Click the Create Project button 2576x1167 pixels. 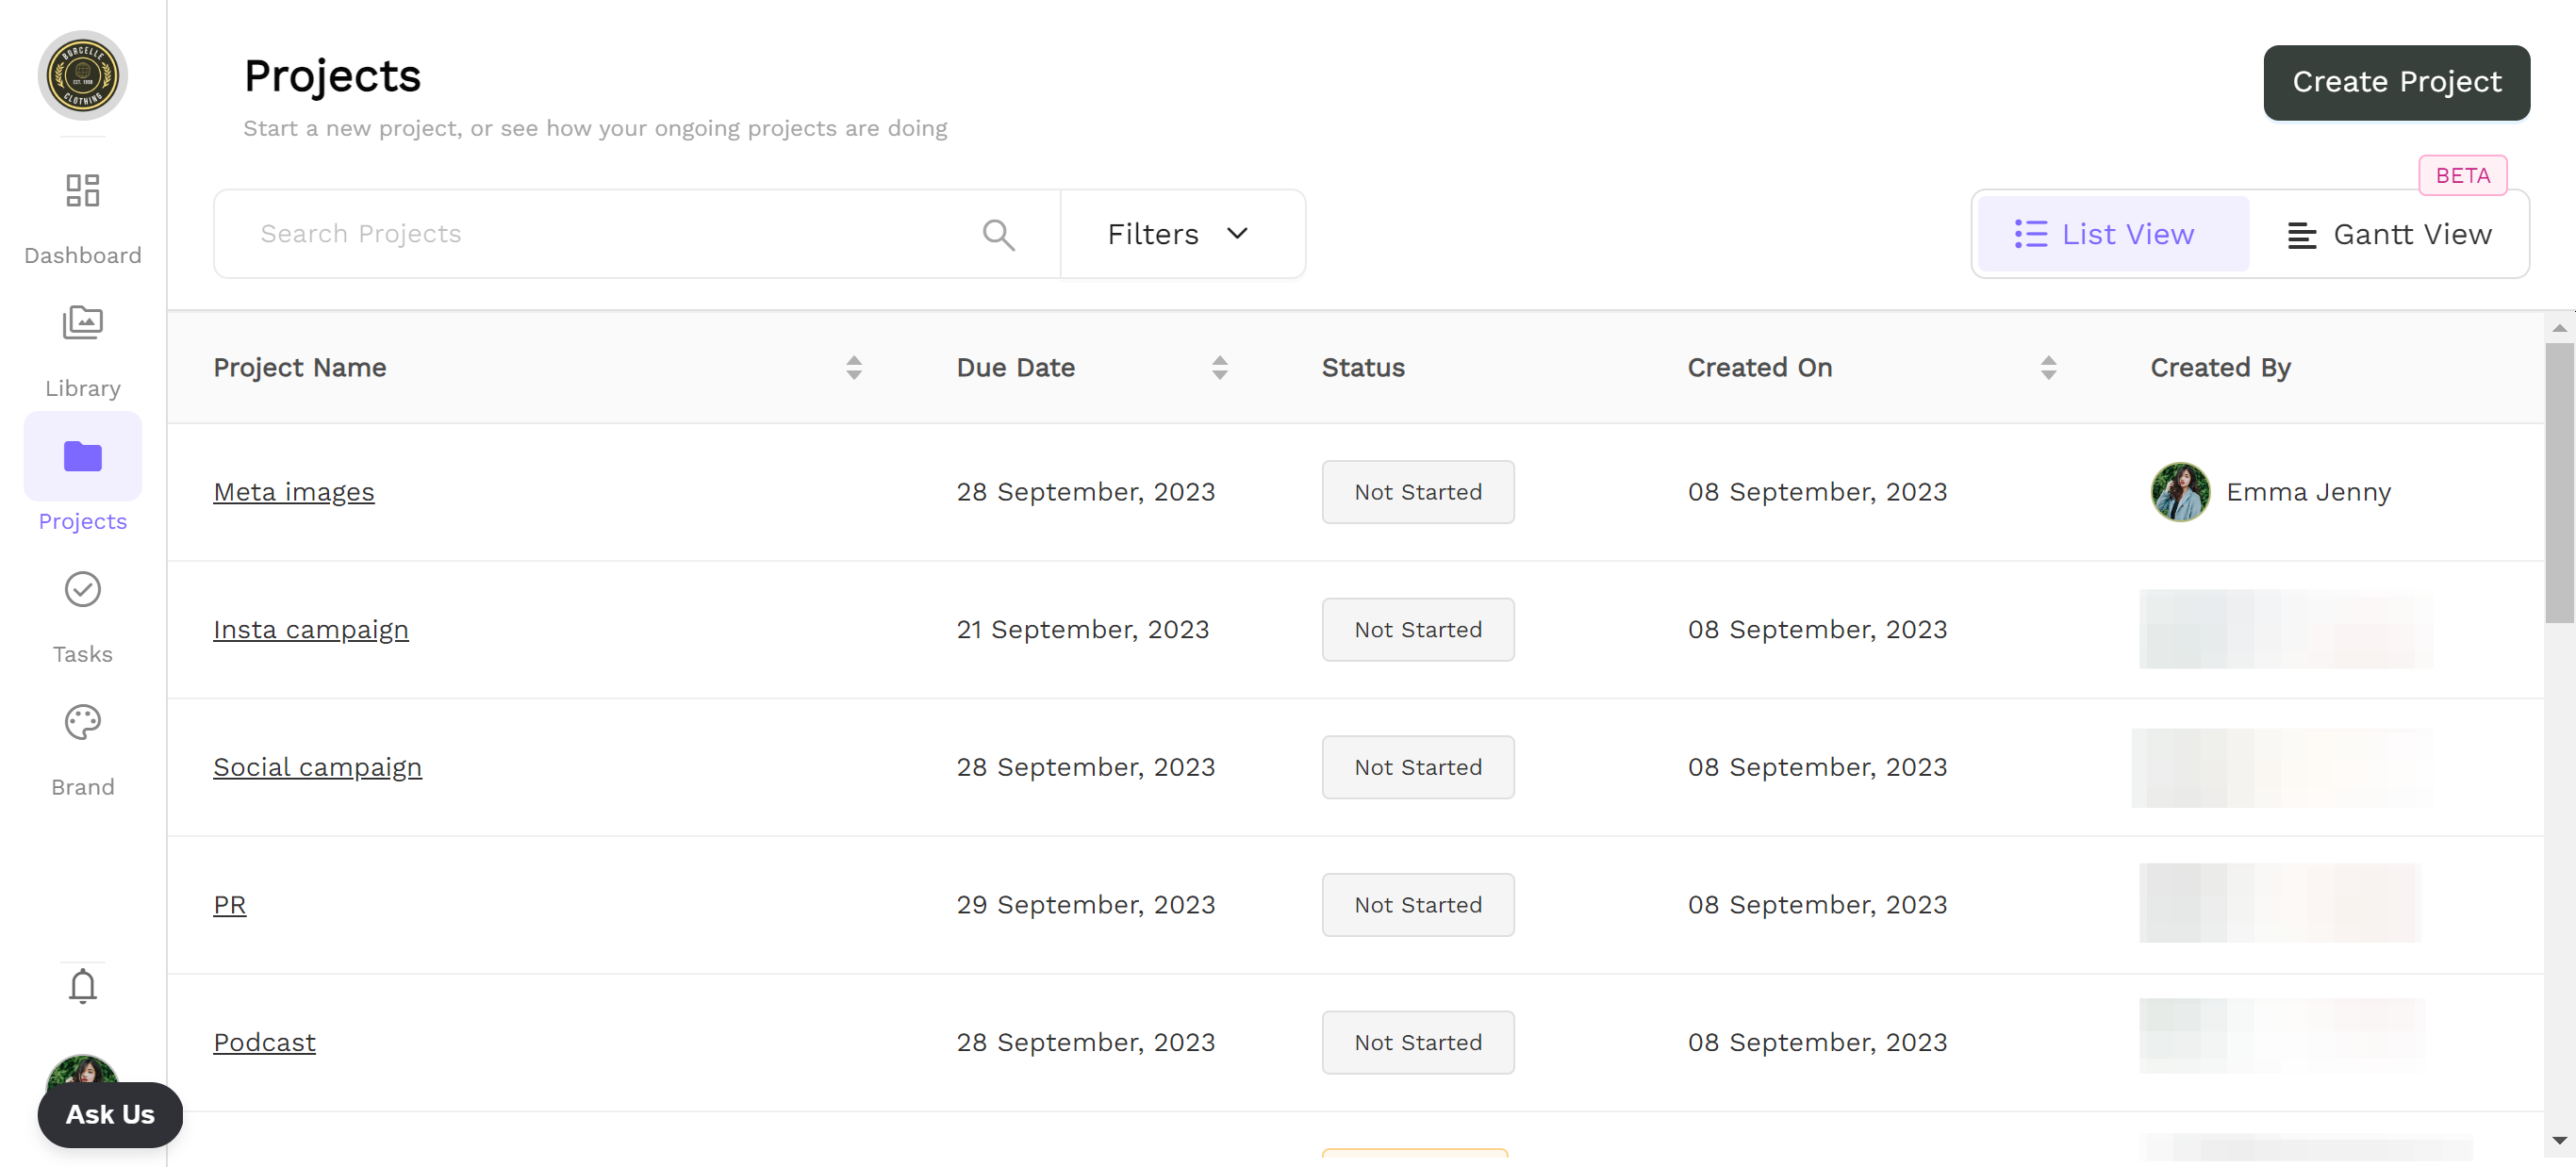coord(2395,82)
